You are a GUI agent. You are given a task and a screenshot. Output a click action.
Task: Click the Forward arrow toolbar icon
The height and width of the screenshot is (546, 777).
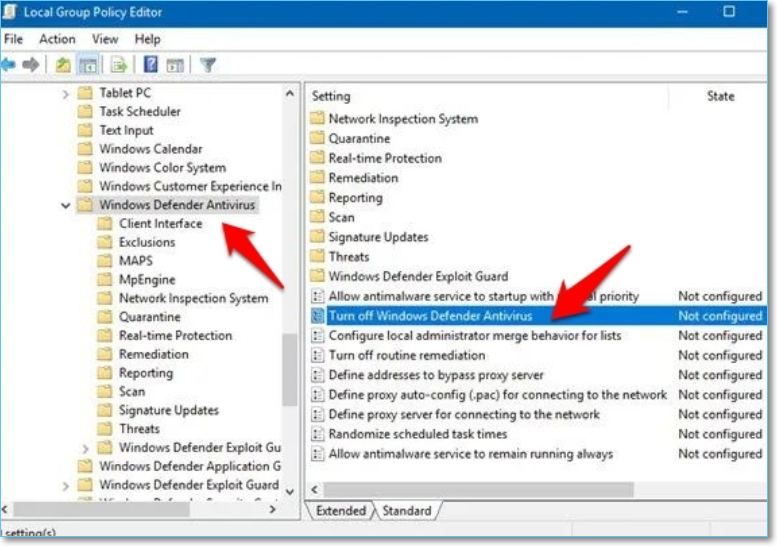[31, 64]
